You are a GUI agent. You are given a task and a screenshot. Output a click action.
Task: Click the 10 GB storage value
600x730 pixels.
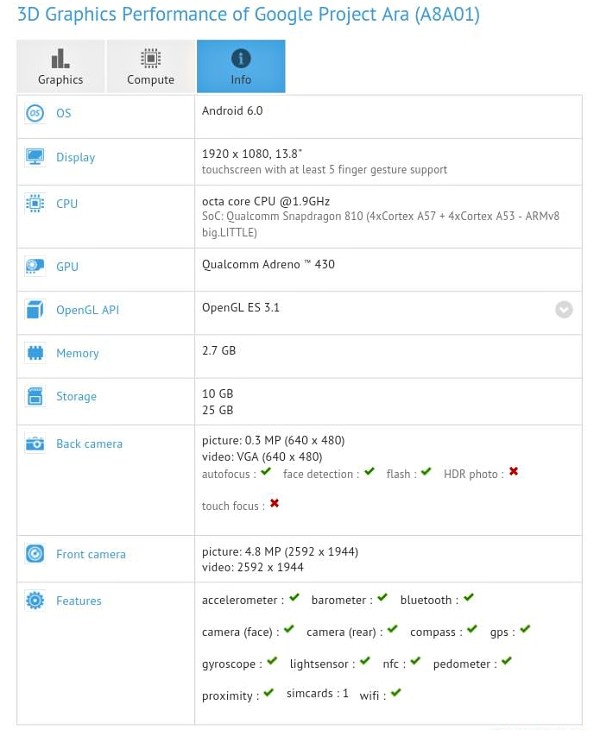click(217, 393)
